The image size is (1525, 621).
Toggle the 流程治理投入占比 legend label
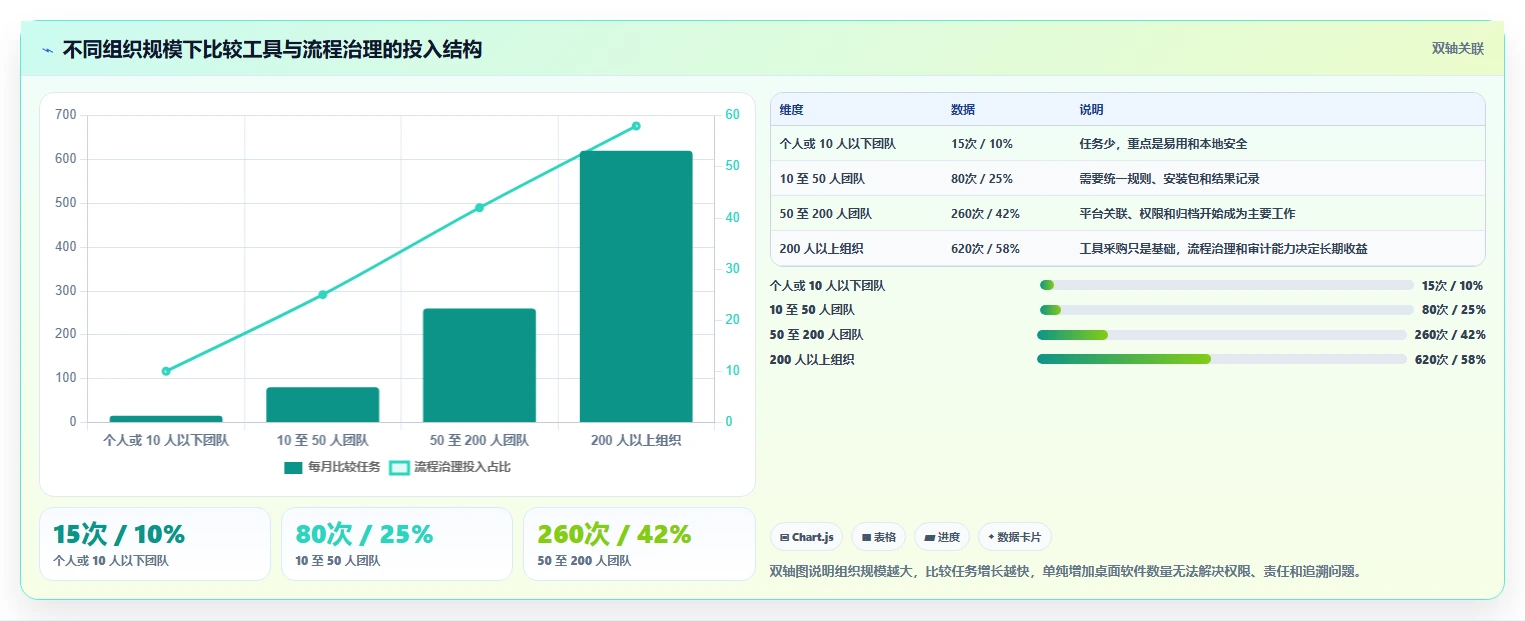click(x=462, y=467)
